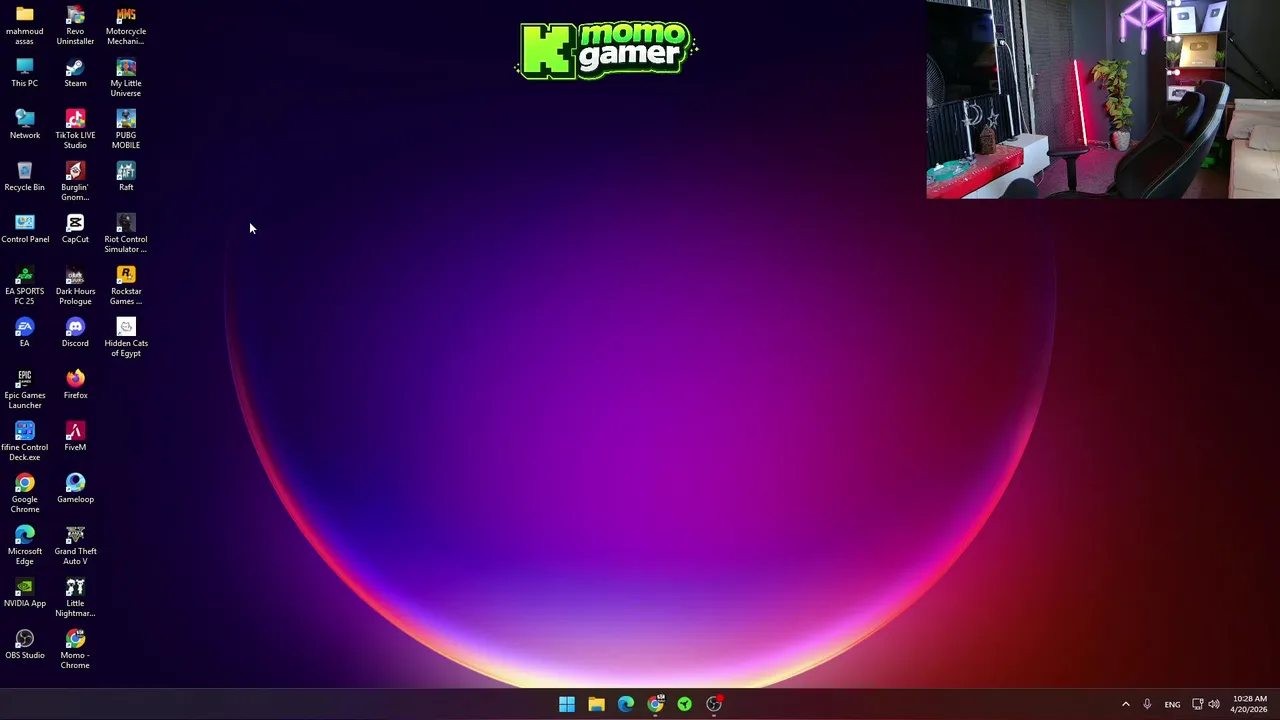The height and width of the screenshot is (720, 1280).
Task: Select This PC icon
Action: pyautogui.click(x=24, y=73)
